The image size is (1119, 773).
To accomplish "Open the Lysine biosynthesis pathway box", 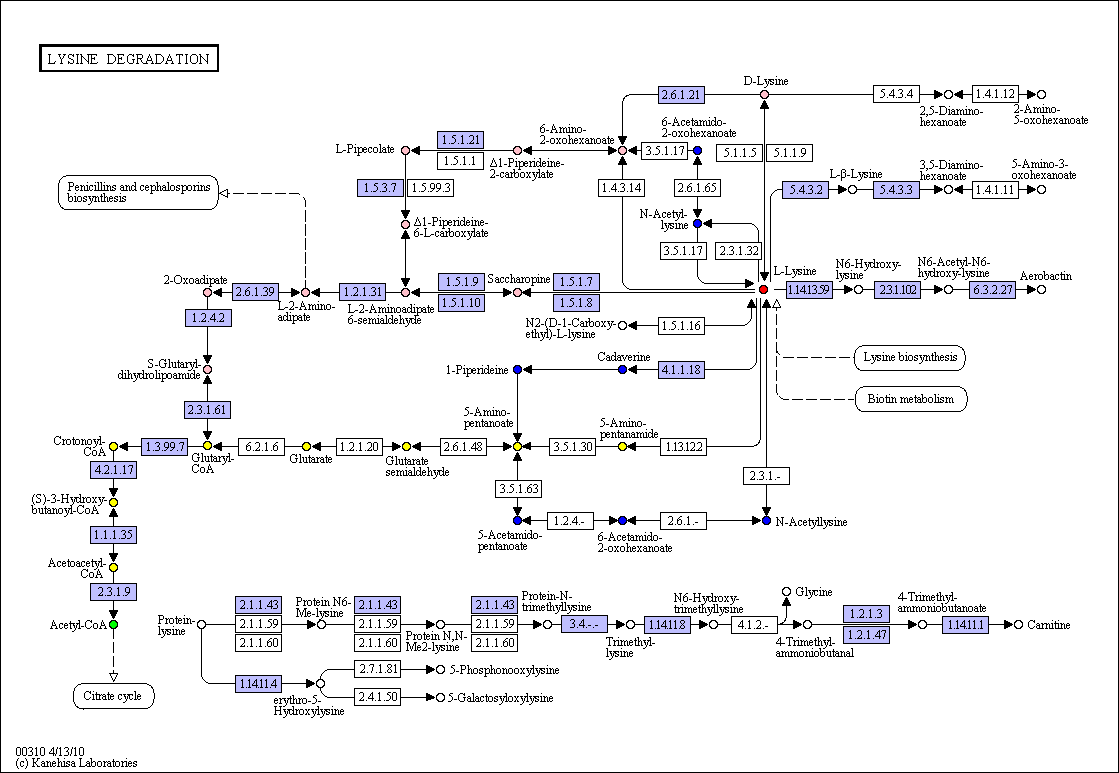I will pos(910,358).
